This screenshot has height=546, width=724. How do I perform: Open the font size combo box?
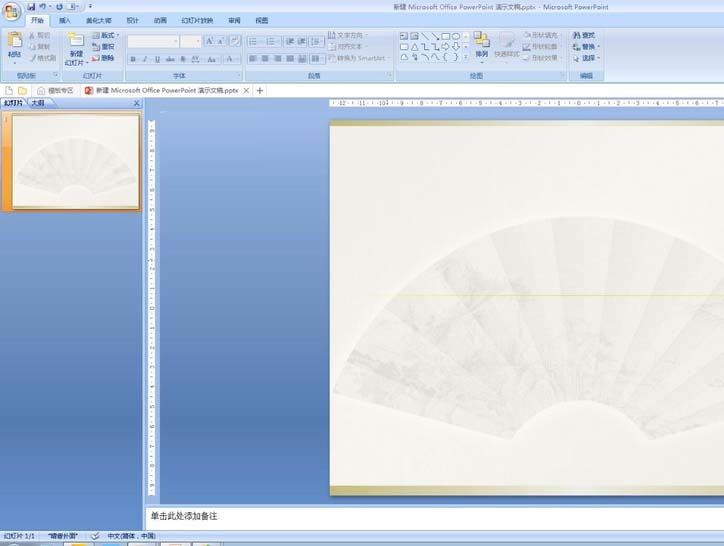191,42
